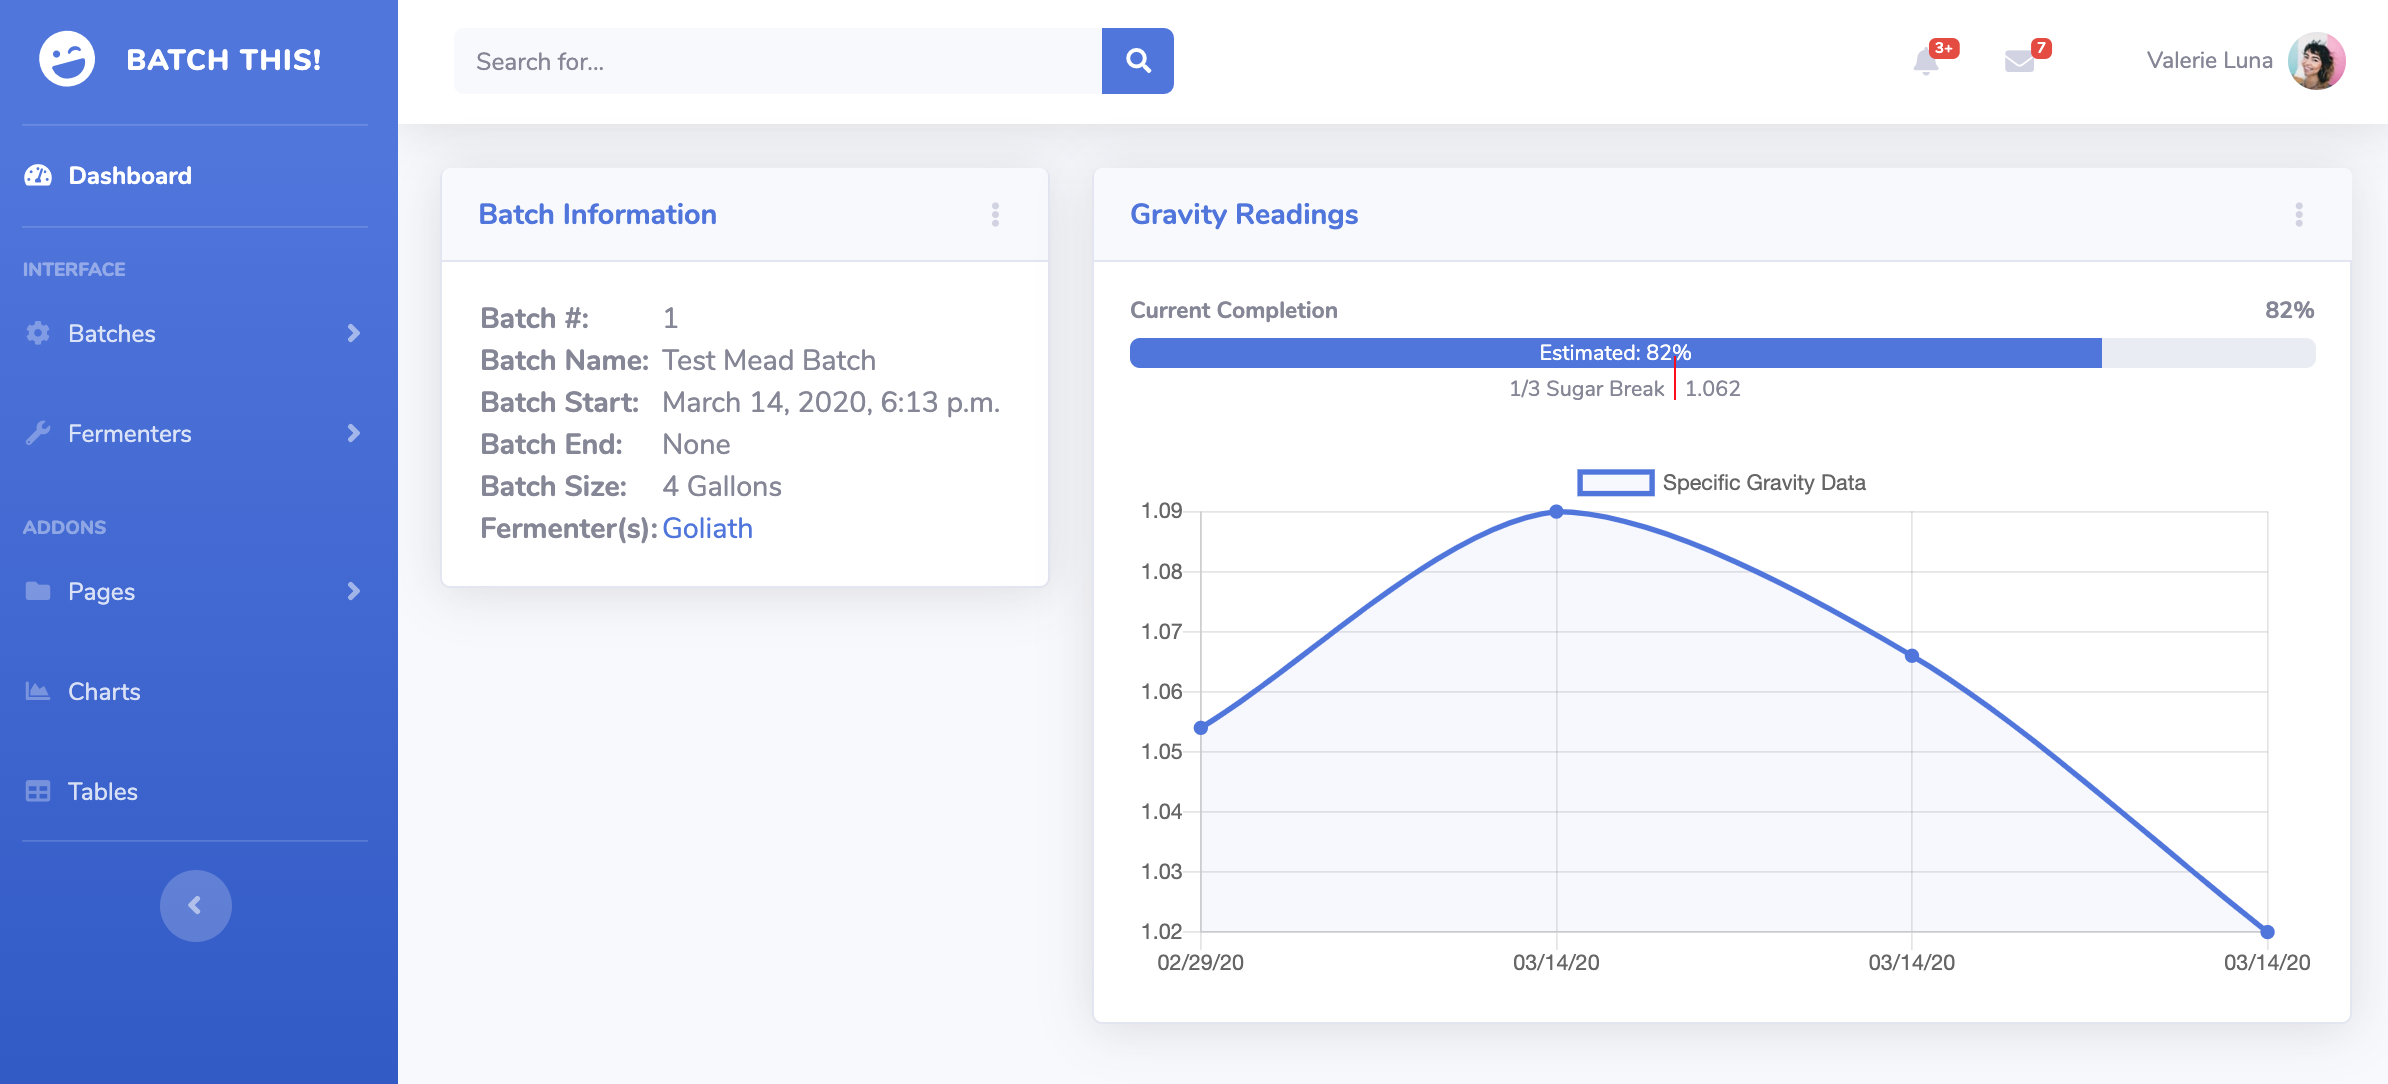
Task: Expand the Batches submenu chevron
Action: 353,333
